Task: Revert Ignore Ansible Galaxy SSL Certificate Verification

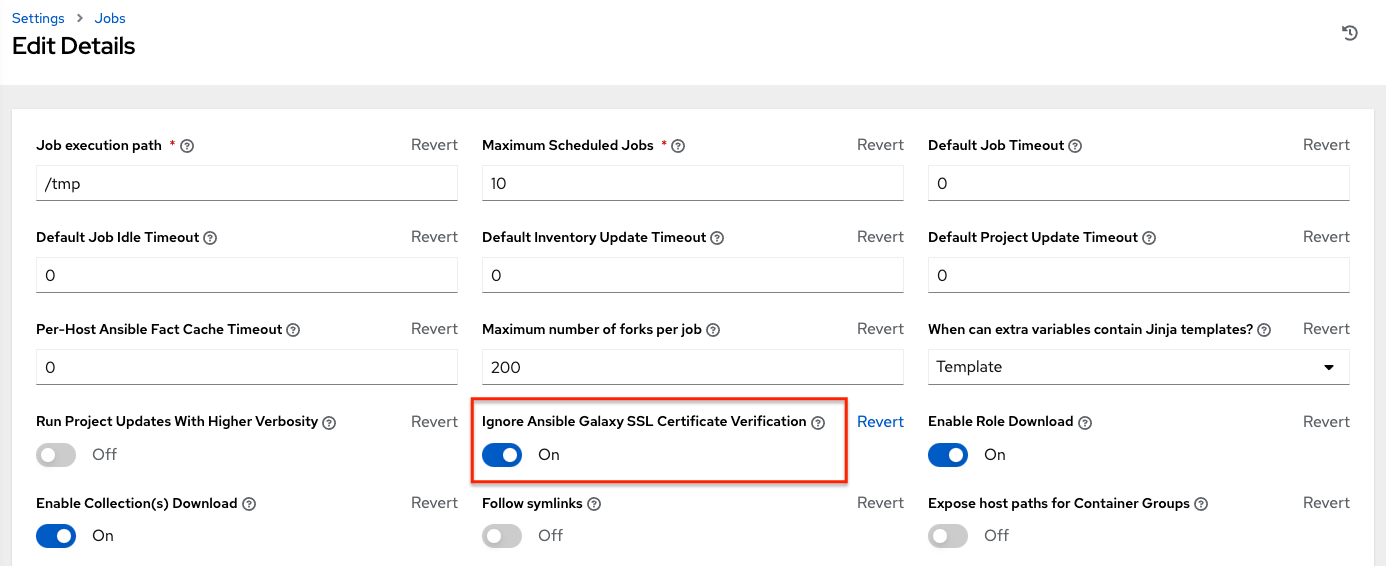Action: (880, 422)
